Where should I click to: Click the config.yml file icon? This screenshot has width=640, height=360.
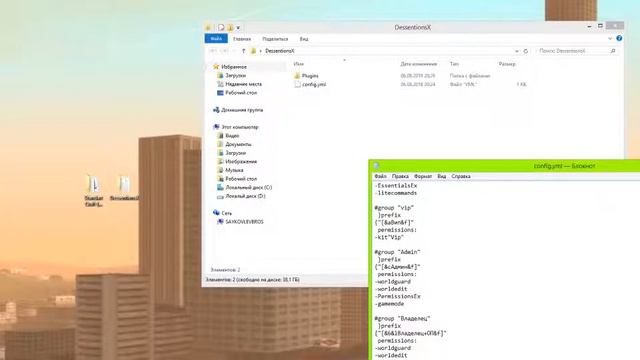[298, 84]
